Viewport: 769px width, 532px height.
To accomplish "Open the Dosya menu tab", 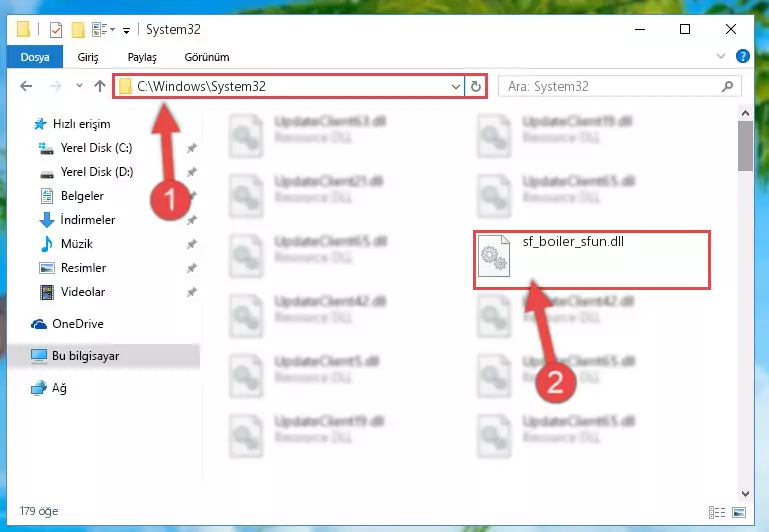I will click(x=35, y=57).
